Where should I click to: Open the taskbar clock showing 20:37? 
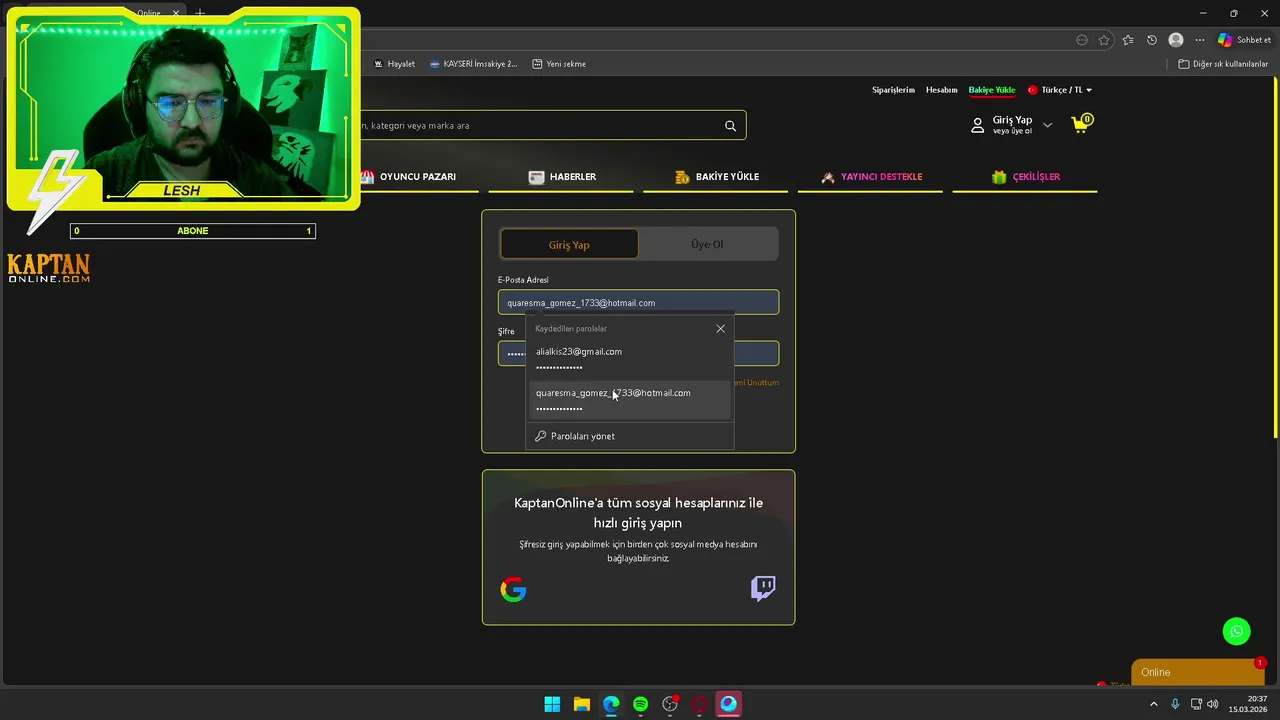(1248, 704)
